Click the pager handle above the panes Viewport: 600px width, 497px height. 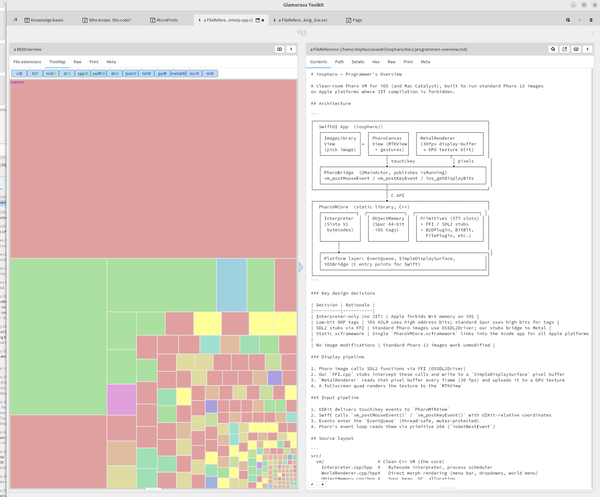[302, 33]
